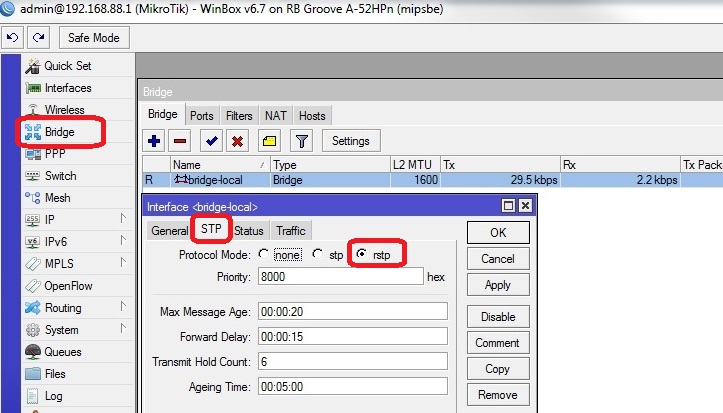Toggle Safe Mode button
This screenshot has width=723, height=413.
click(x=94, y=38)
